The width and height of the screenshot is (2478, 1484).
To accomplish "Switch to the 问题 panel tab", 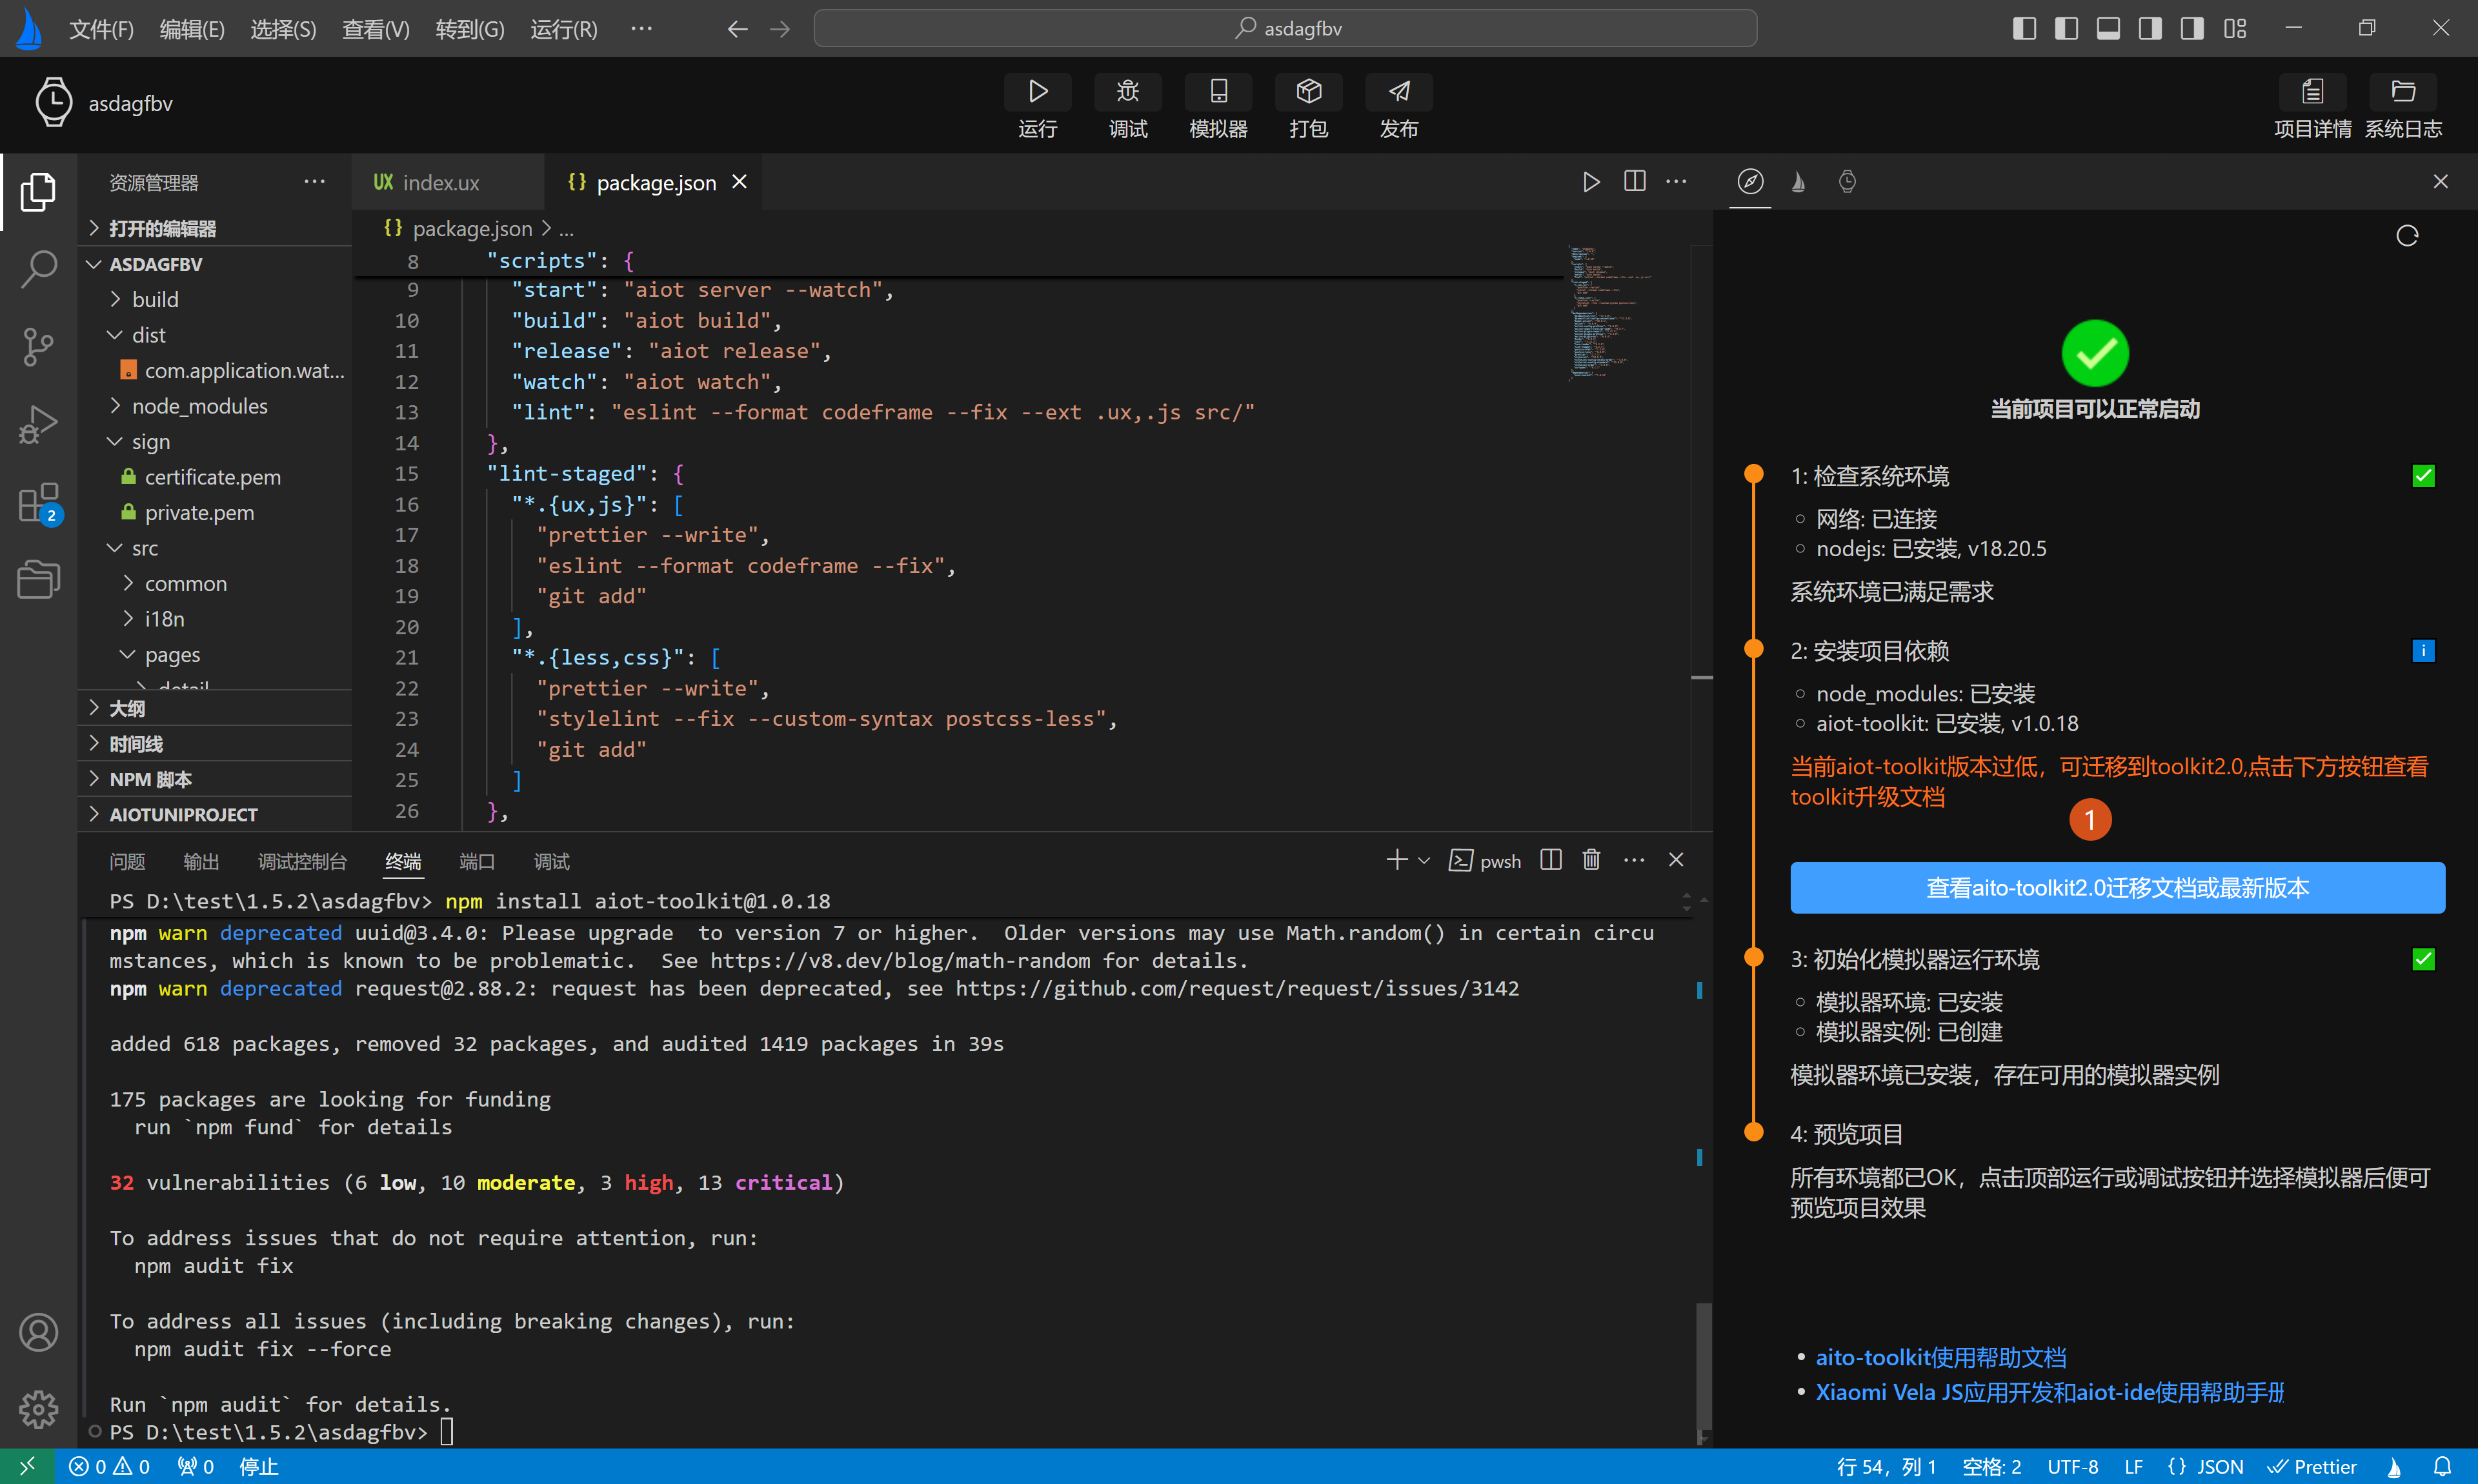I will click(127, 861).
